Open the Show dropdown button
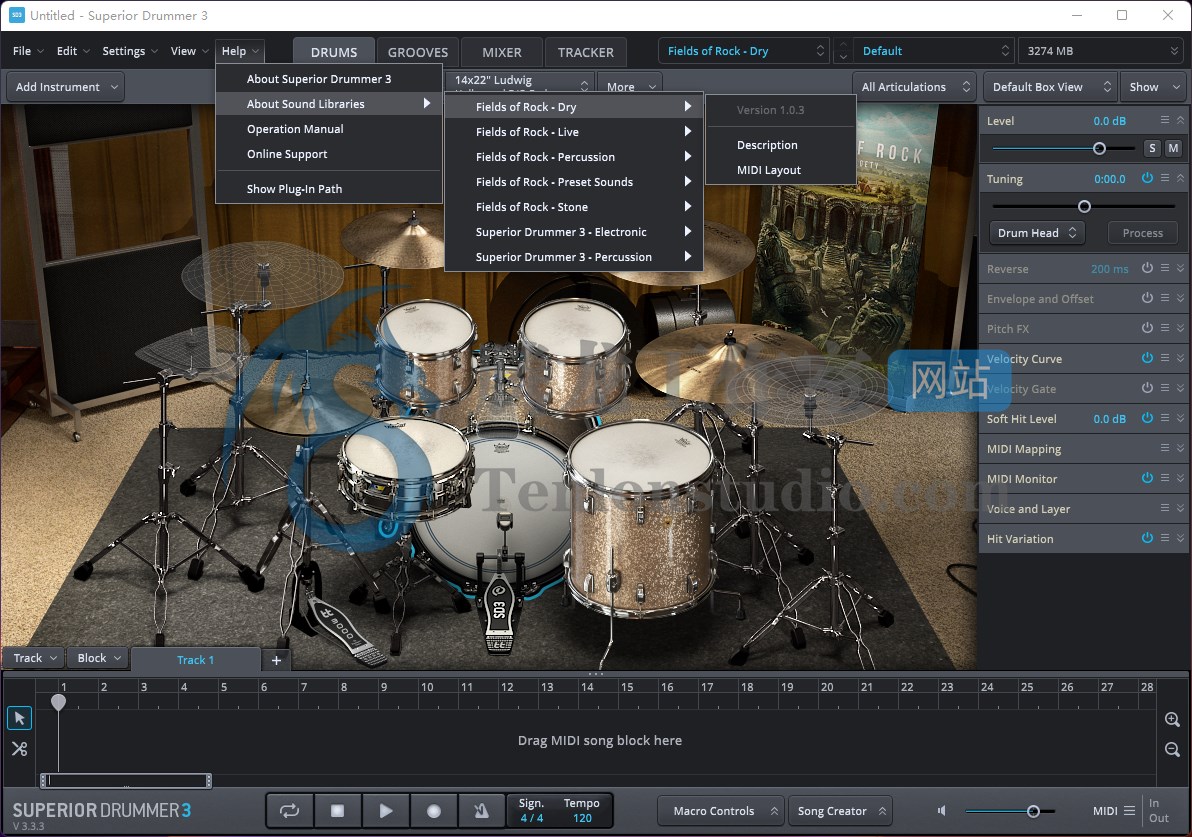Image resolution: width=1192 pixels, height=837 pixels. tap(1152, 87)
